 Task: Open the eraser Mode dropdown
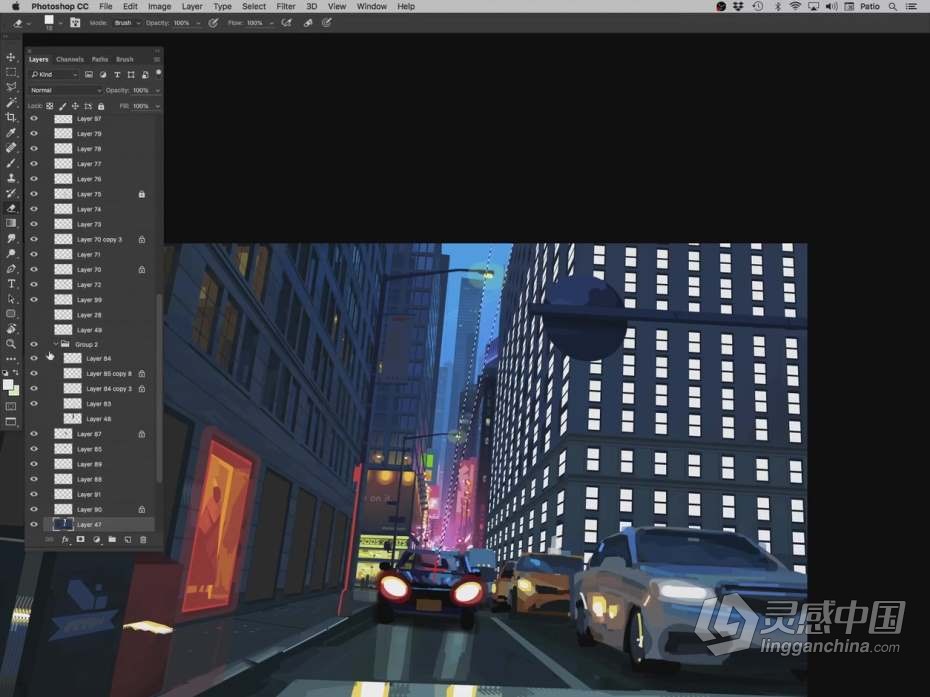point(126,22)
